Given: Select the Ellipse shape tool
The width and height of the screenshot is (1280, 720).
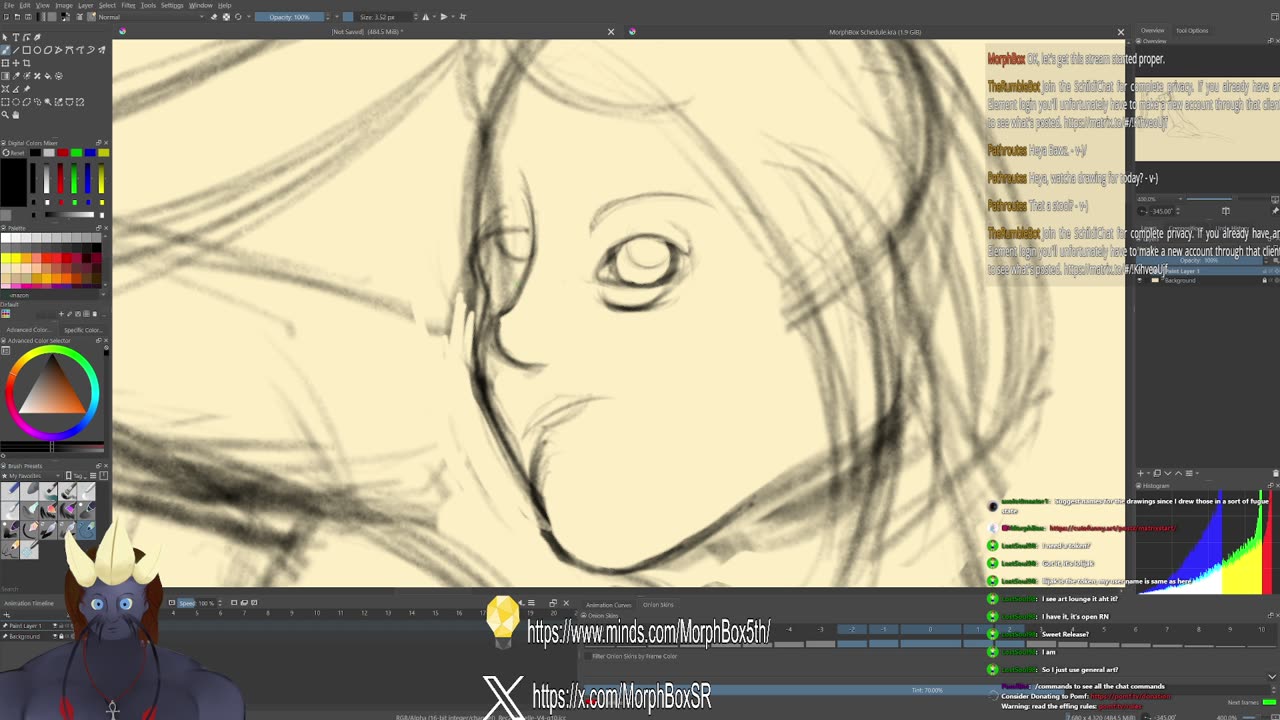Looking at the screenshot, I should [x=37, y=50].
